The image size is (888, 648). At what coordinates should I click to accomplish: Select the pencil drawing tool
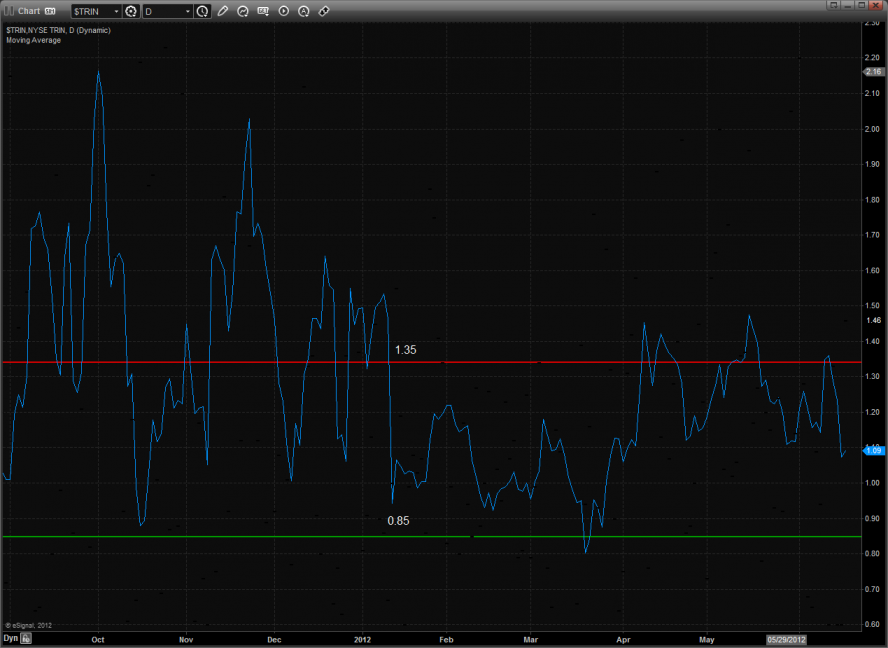223,11
